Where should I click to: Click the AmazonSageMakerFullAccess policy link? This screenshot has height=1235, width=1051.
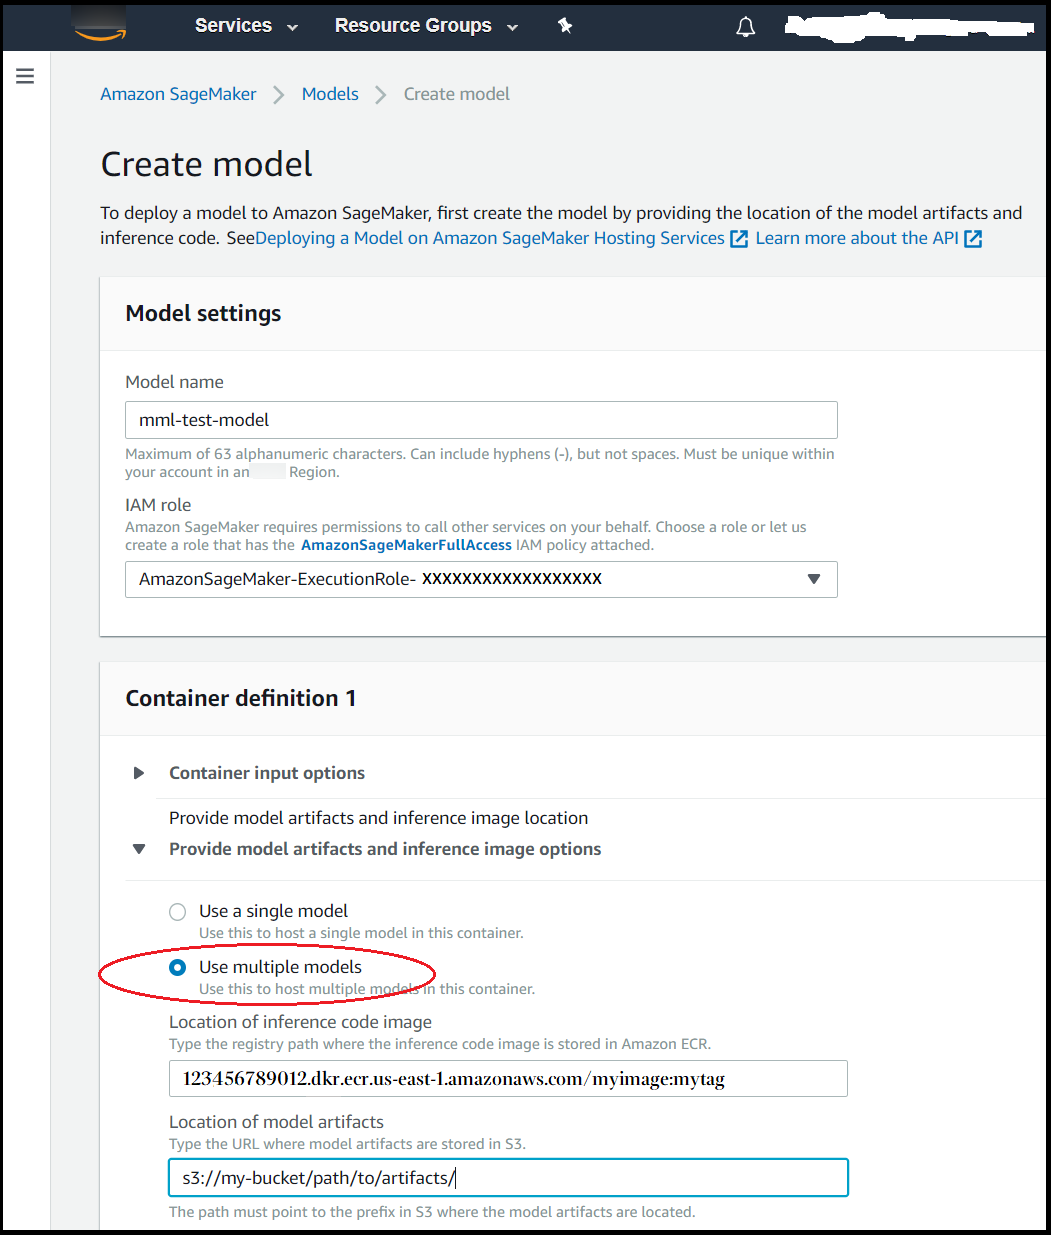406,545
